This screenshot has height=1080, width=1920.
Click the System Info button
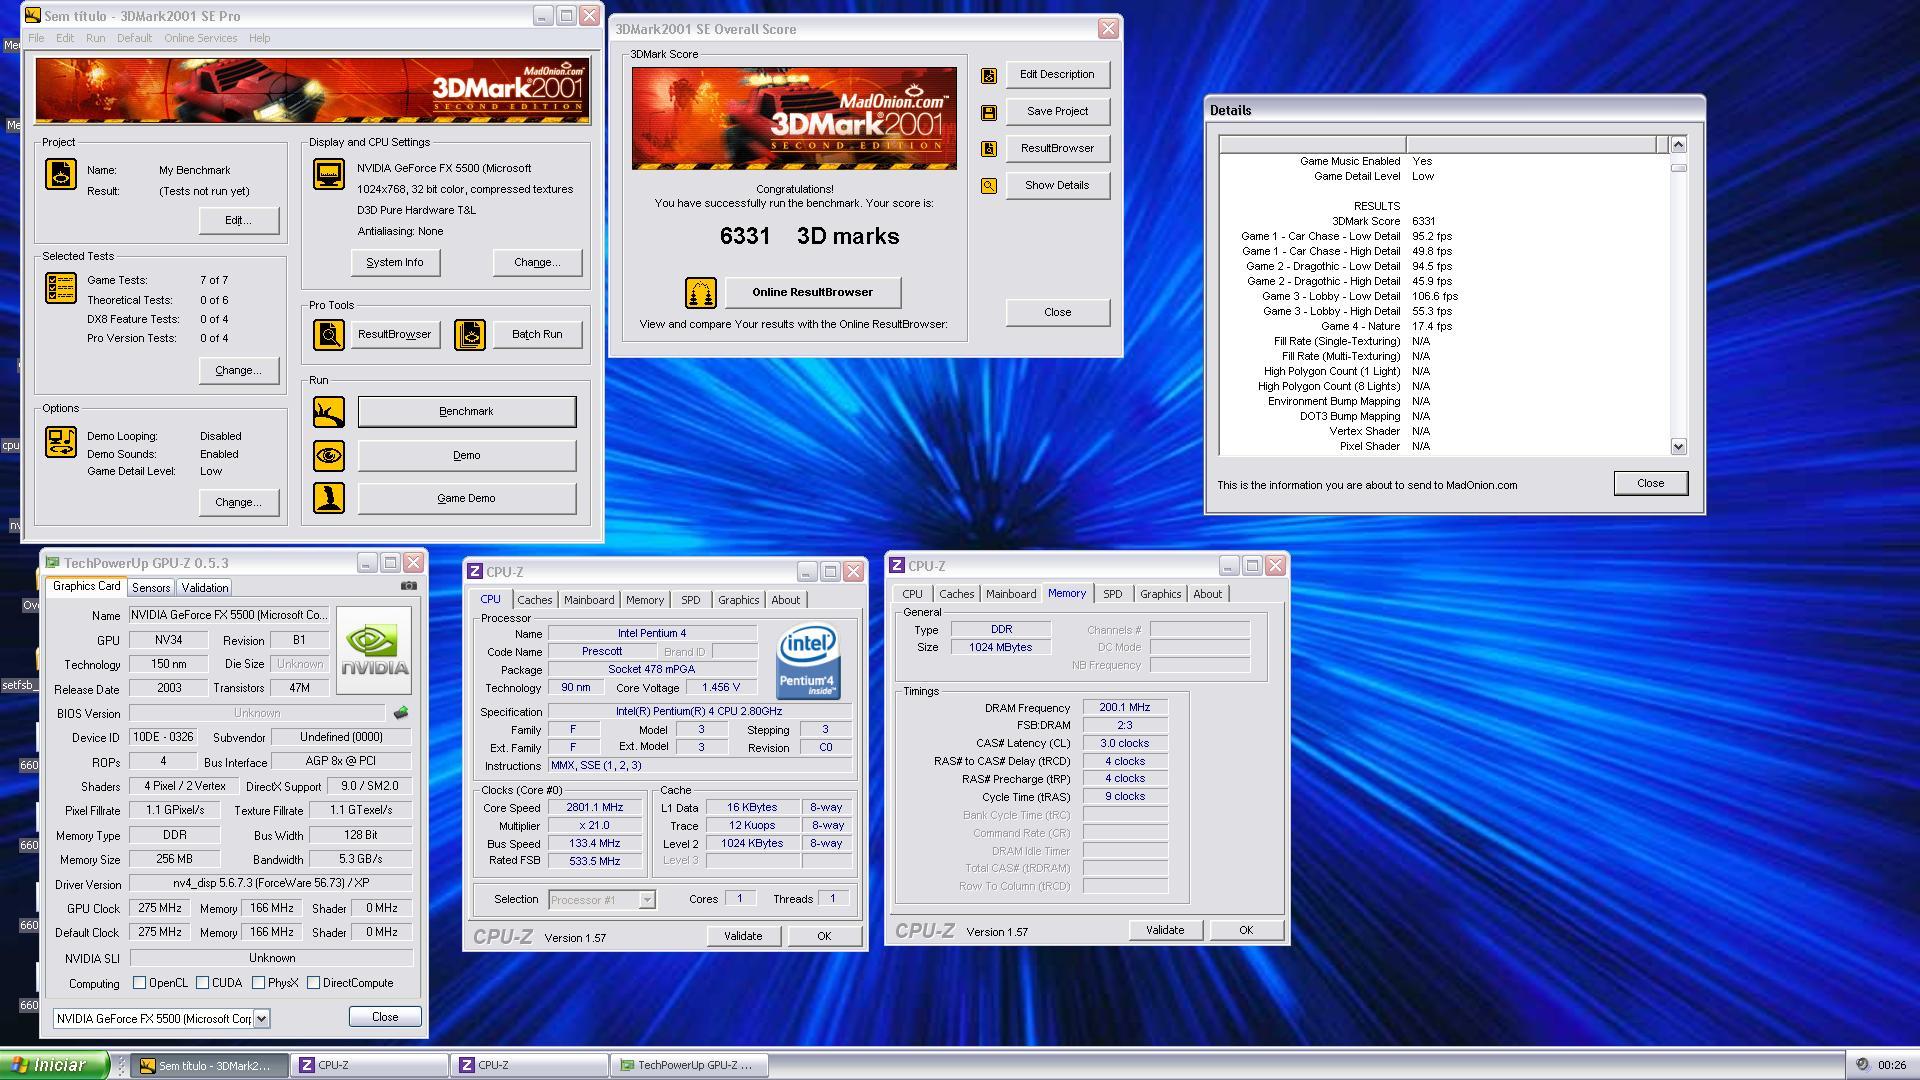click(395, 263)
